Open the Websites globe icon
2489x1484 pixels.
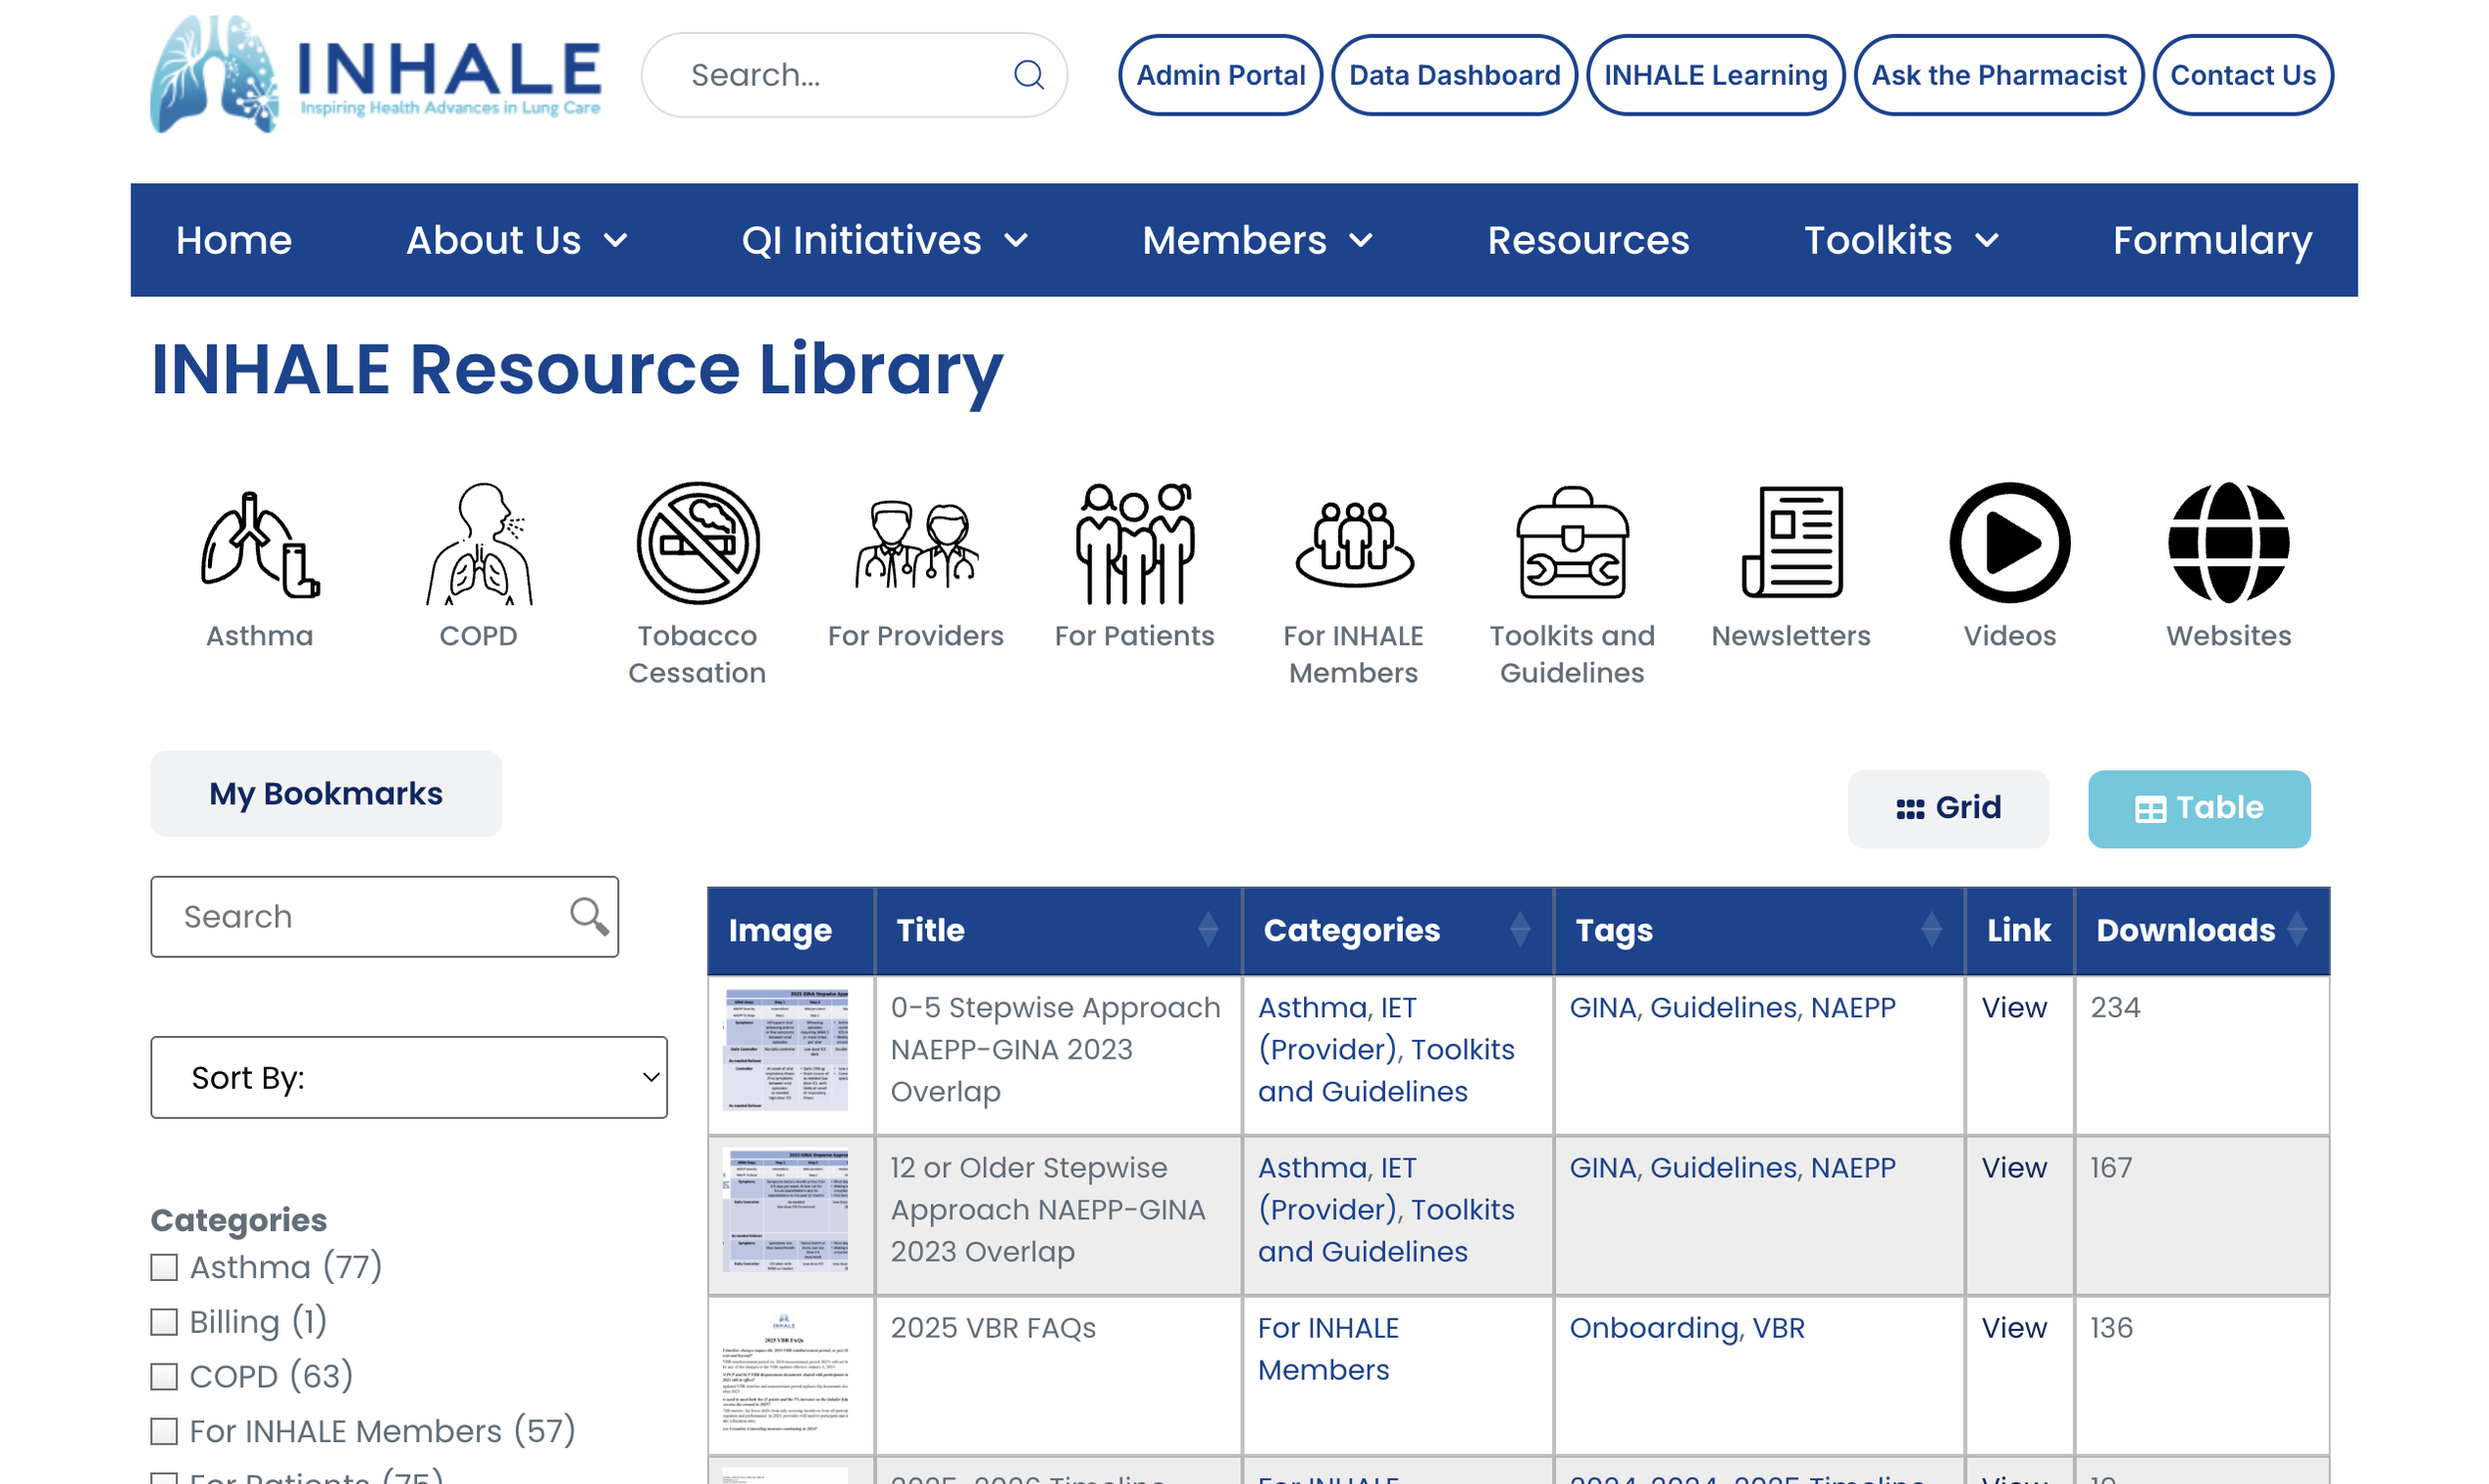(2228, 545)
